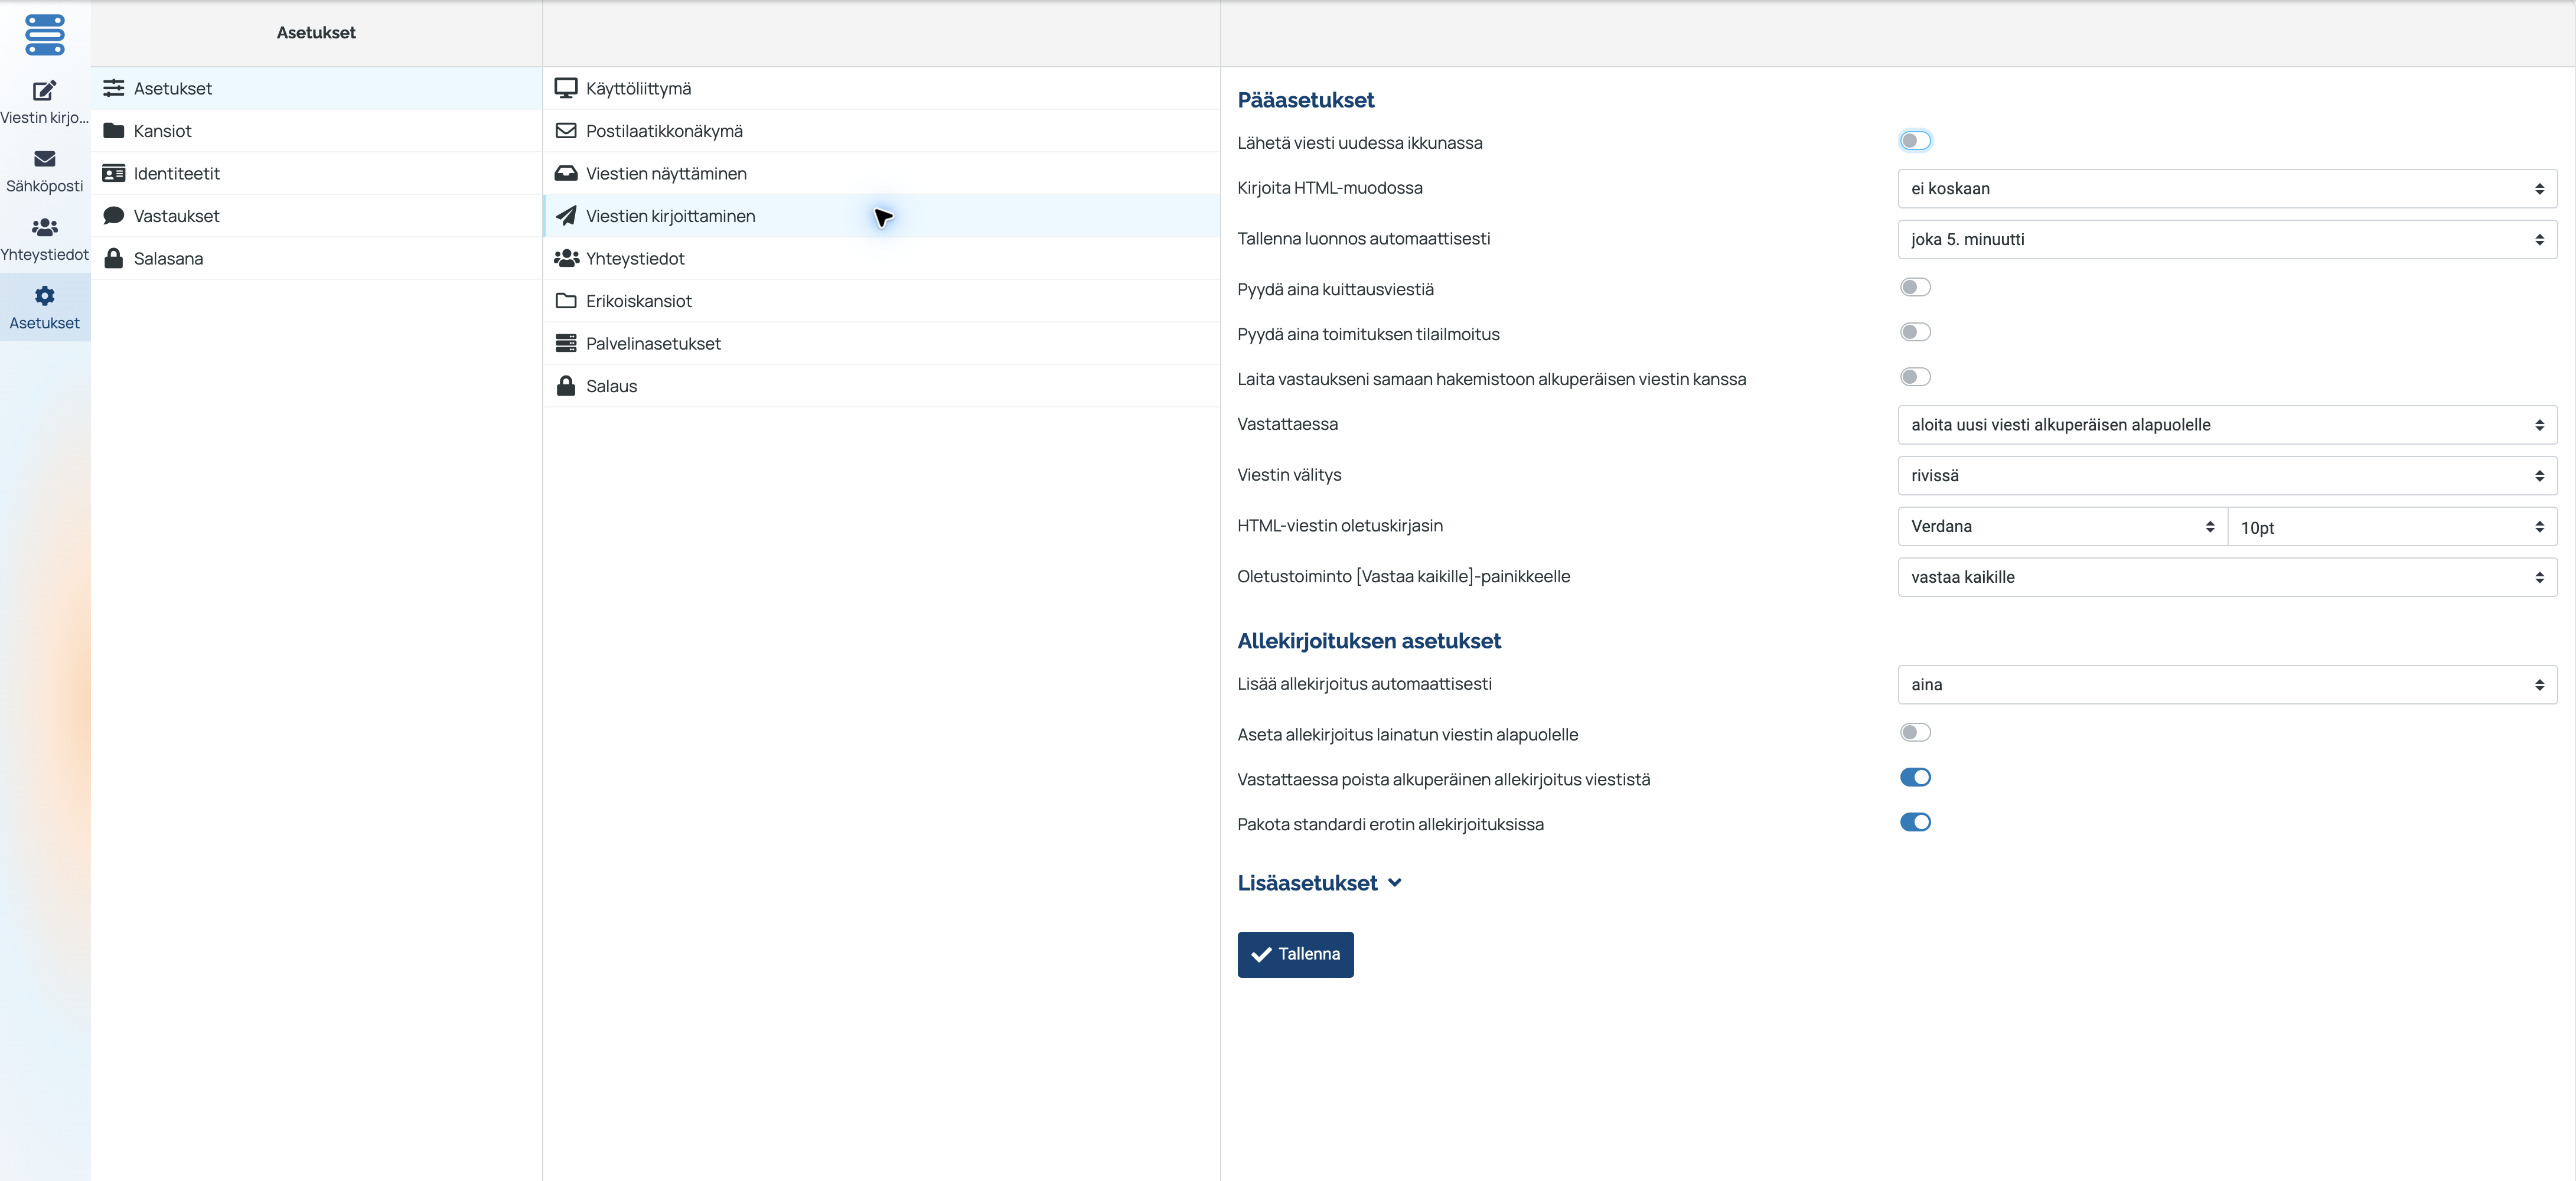Open Tallenna luonnos automaattisesti dropdown
Viewport: 2576px width, 1181px height.
coord(2227,239)
